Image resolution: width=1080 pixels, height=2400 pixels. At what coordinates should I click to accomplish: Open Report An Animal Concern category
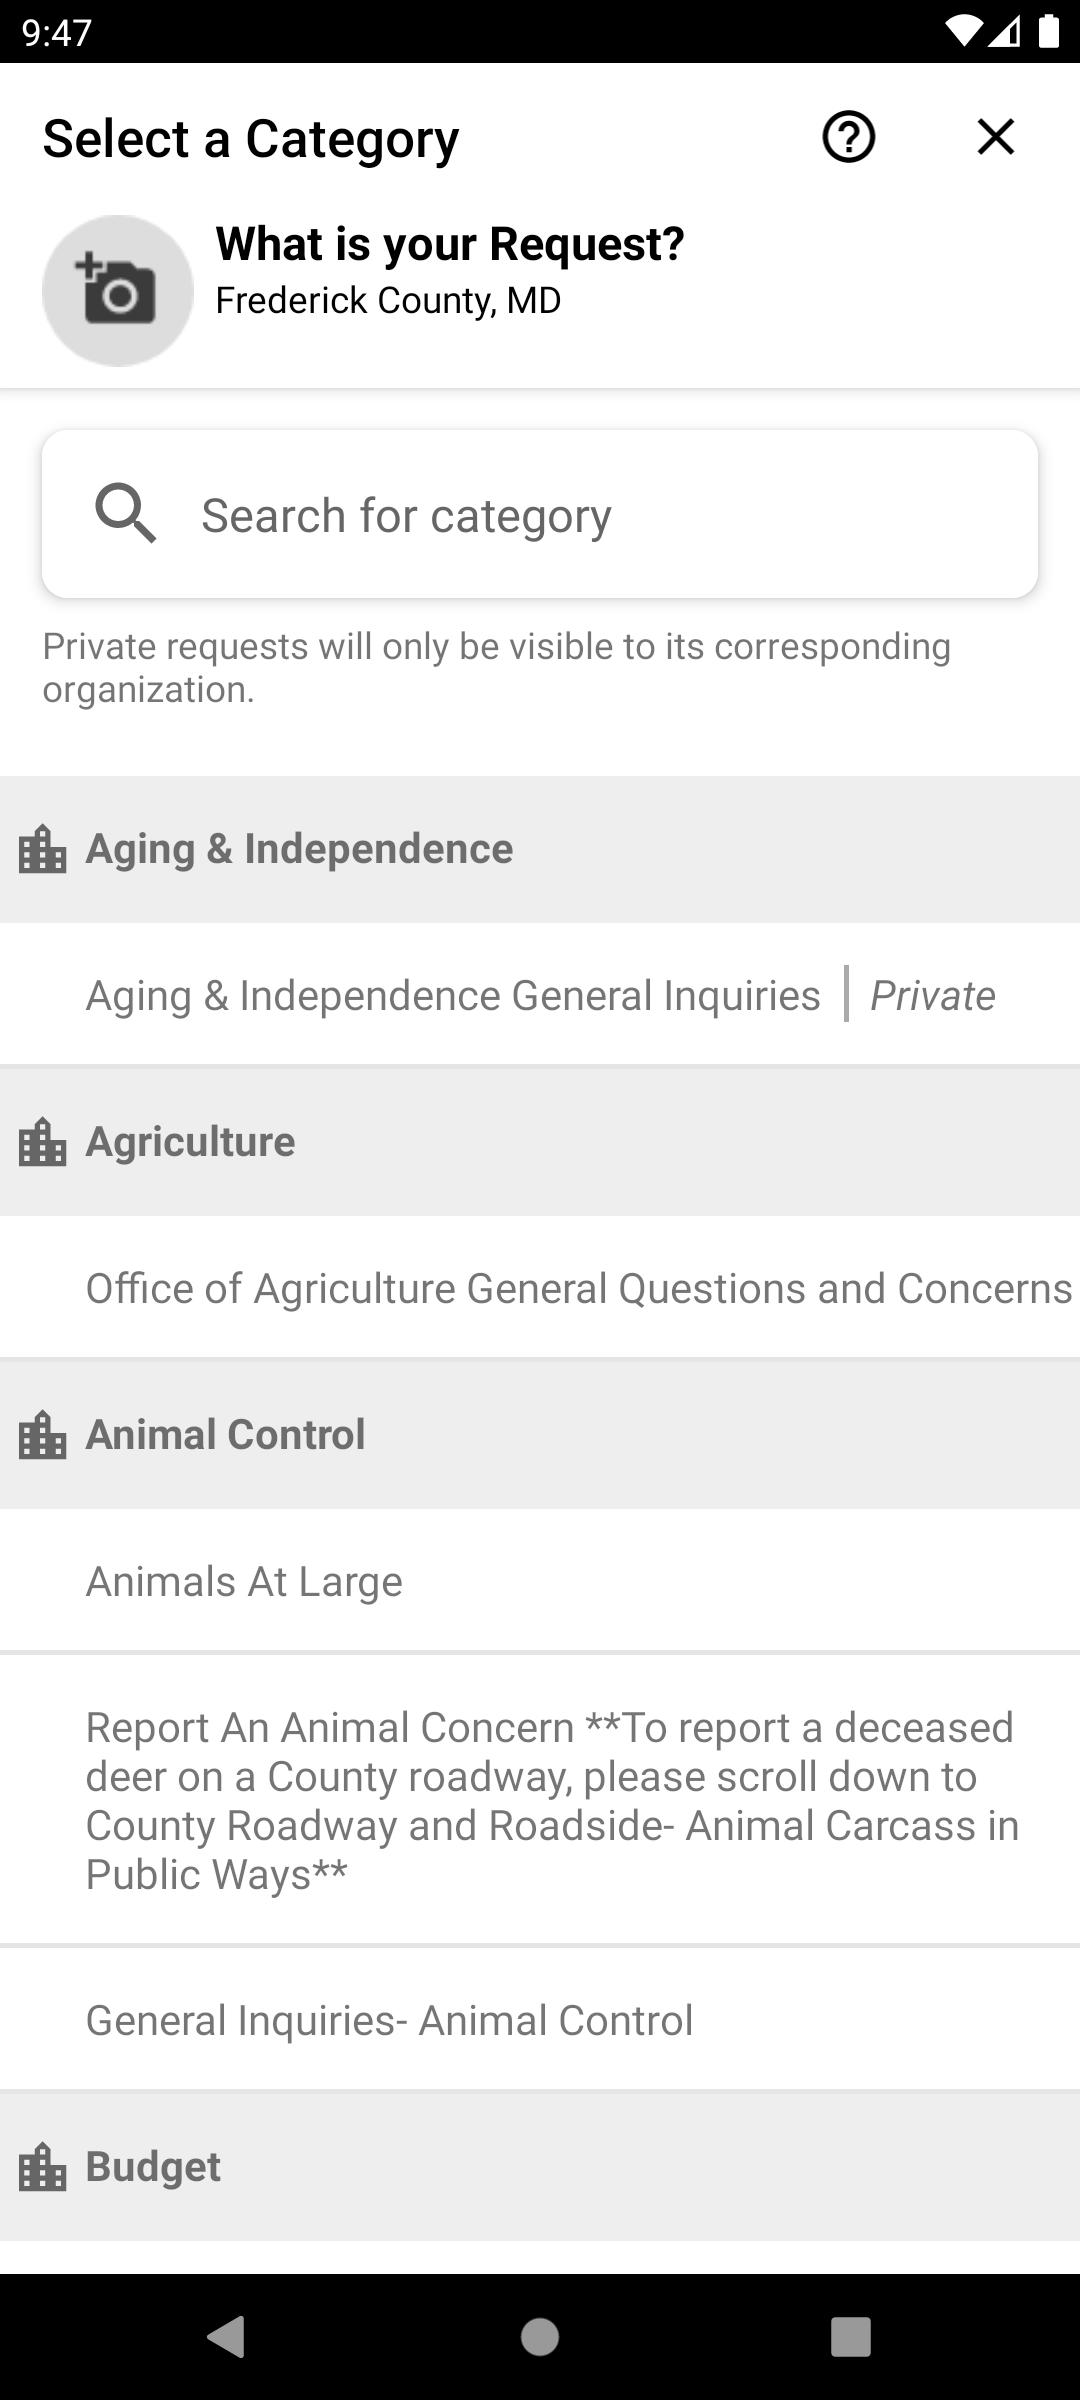[x=550, y=1800]
